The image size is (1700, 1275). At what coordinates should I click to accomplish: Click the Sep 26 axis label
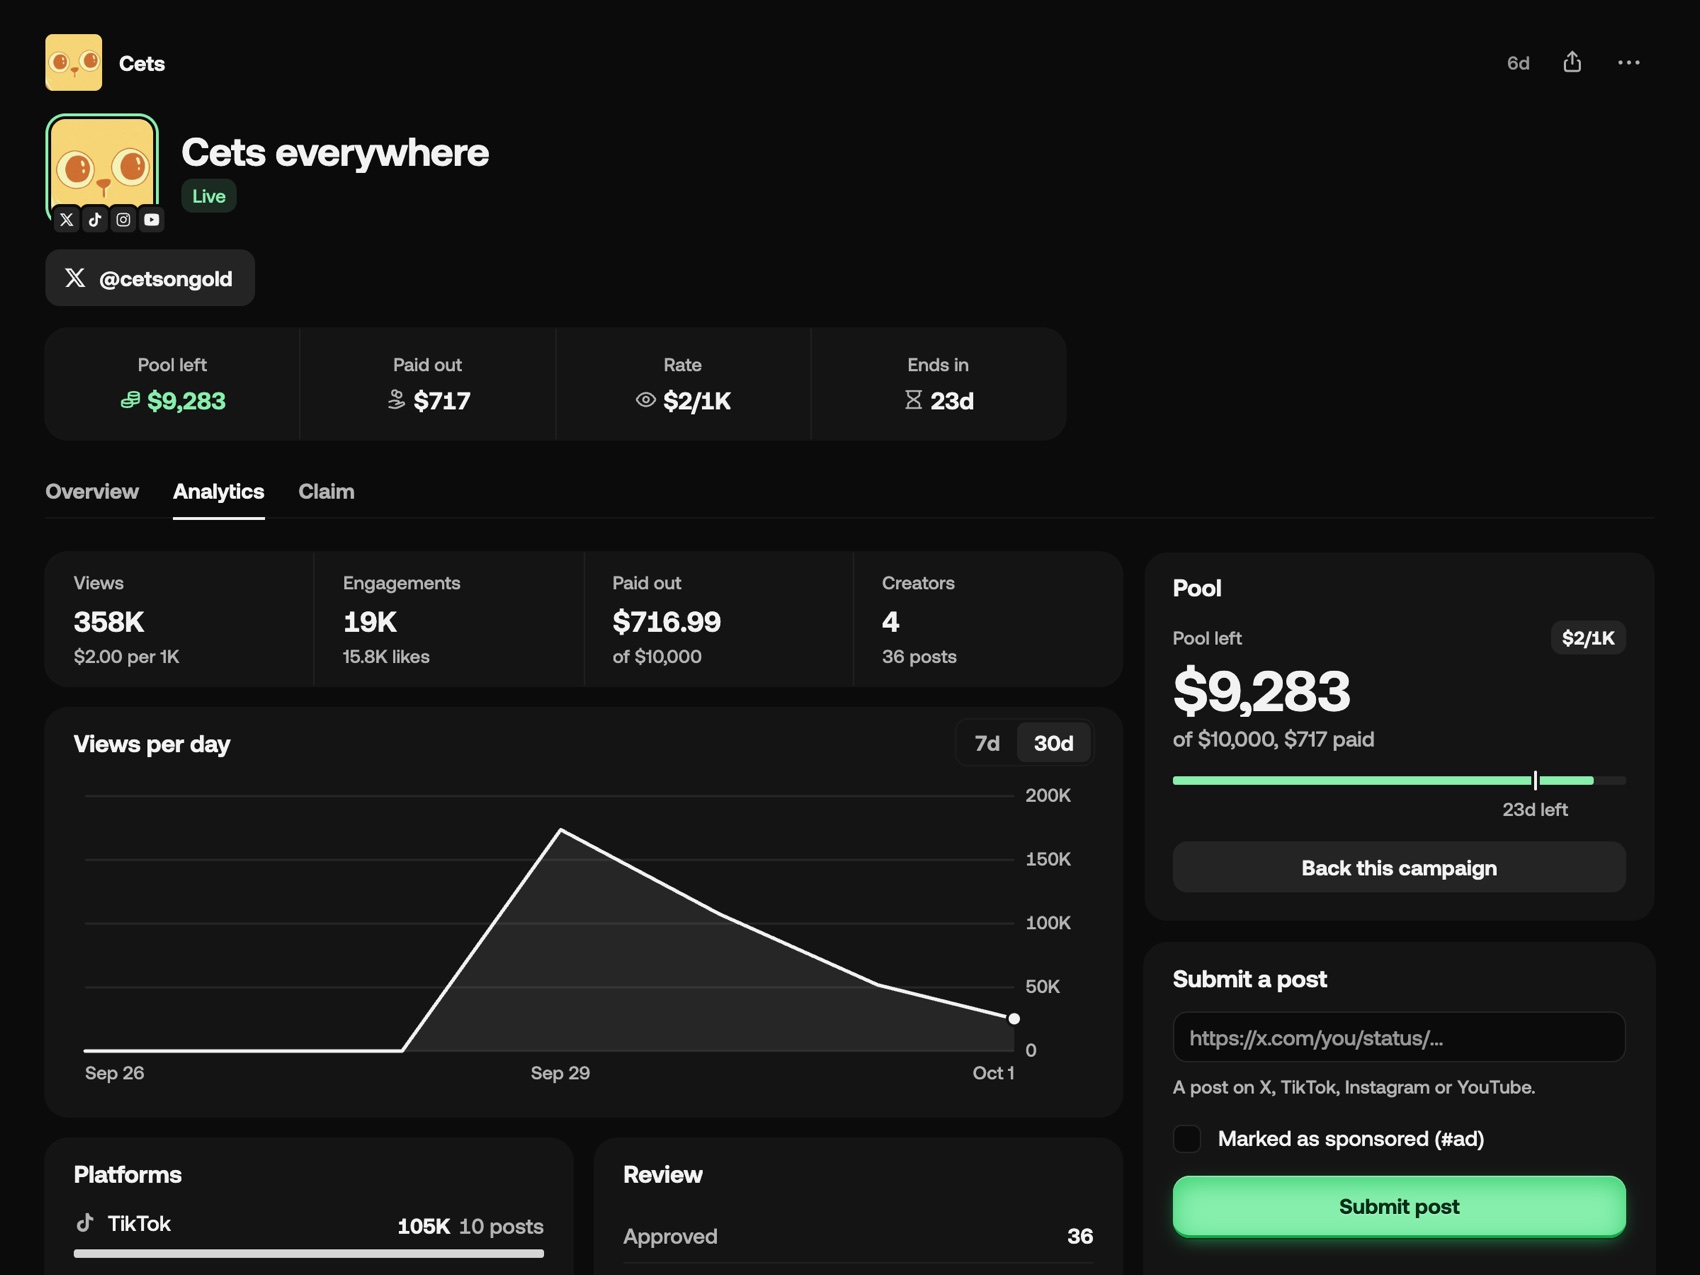click(114, 1072)
